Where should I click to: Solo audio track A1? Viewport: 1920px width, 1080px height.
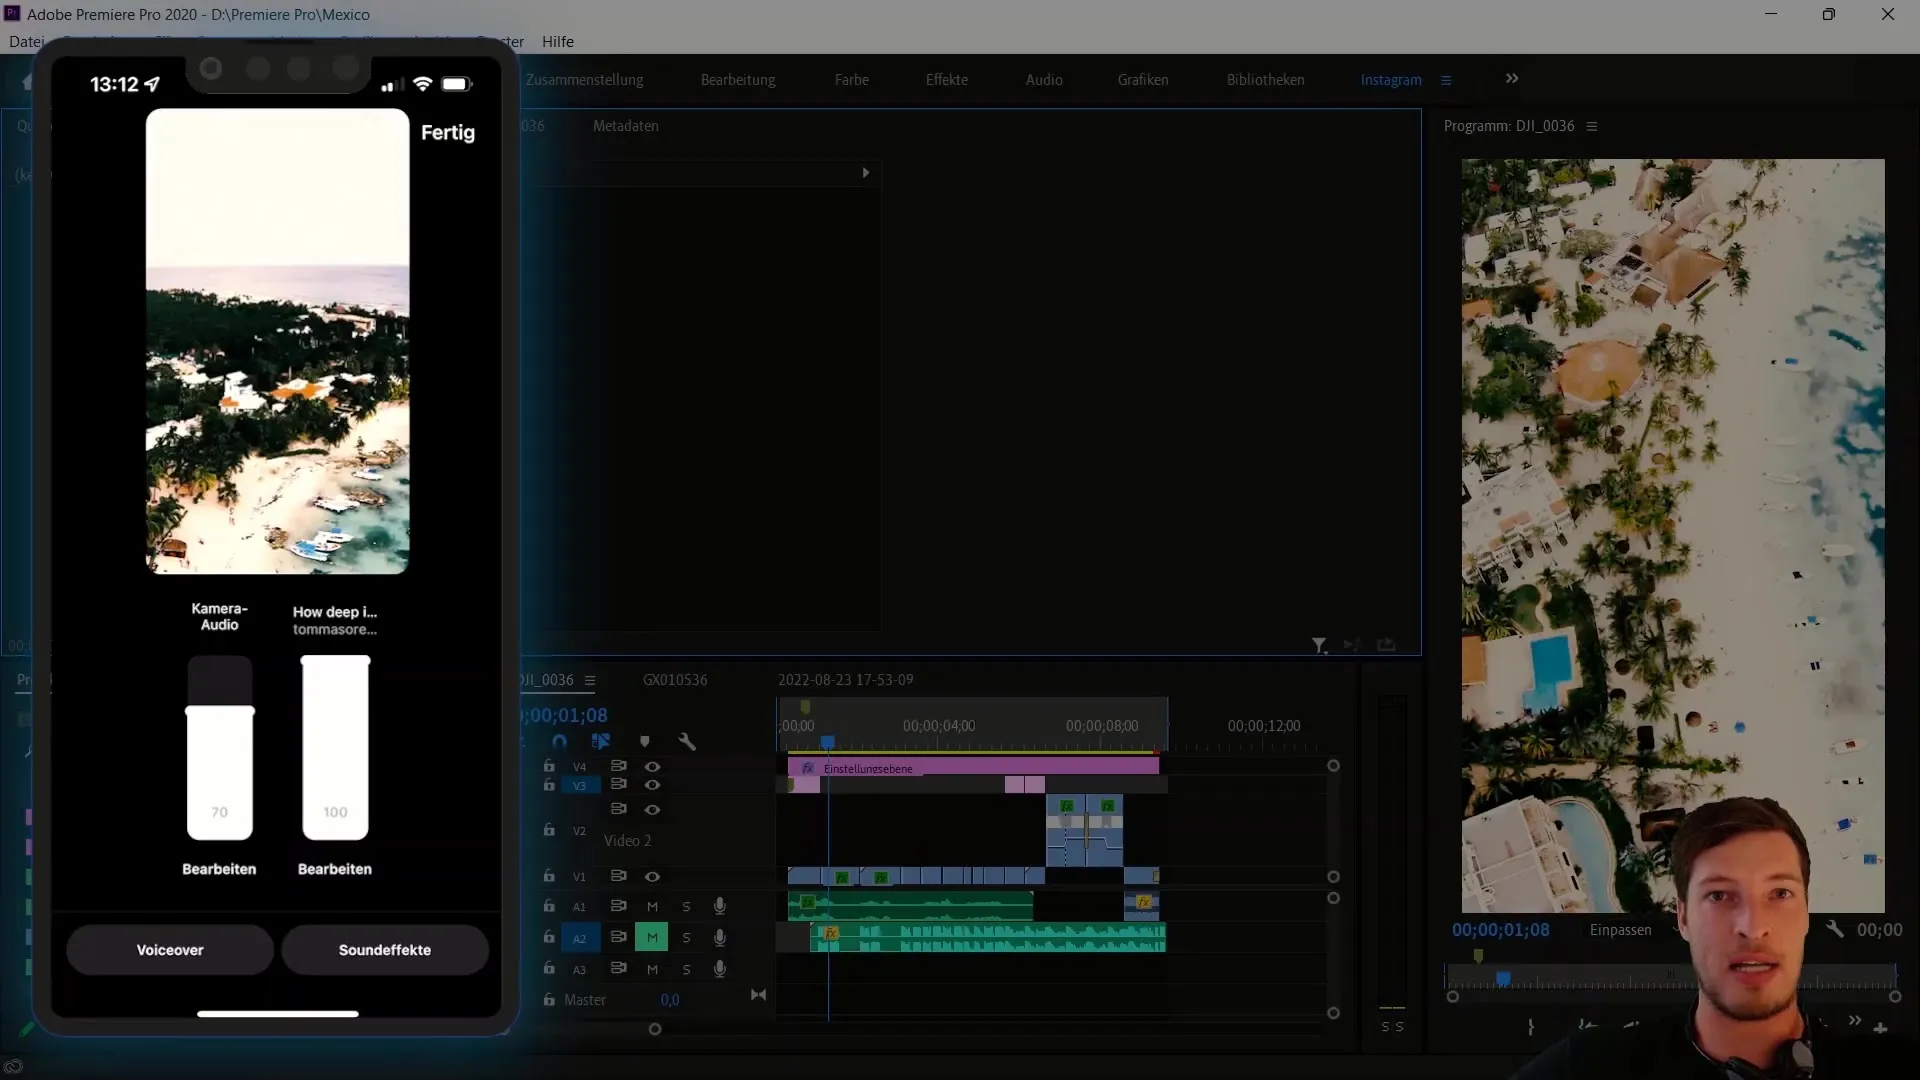(x=686, y=907)
